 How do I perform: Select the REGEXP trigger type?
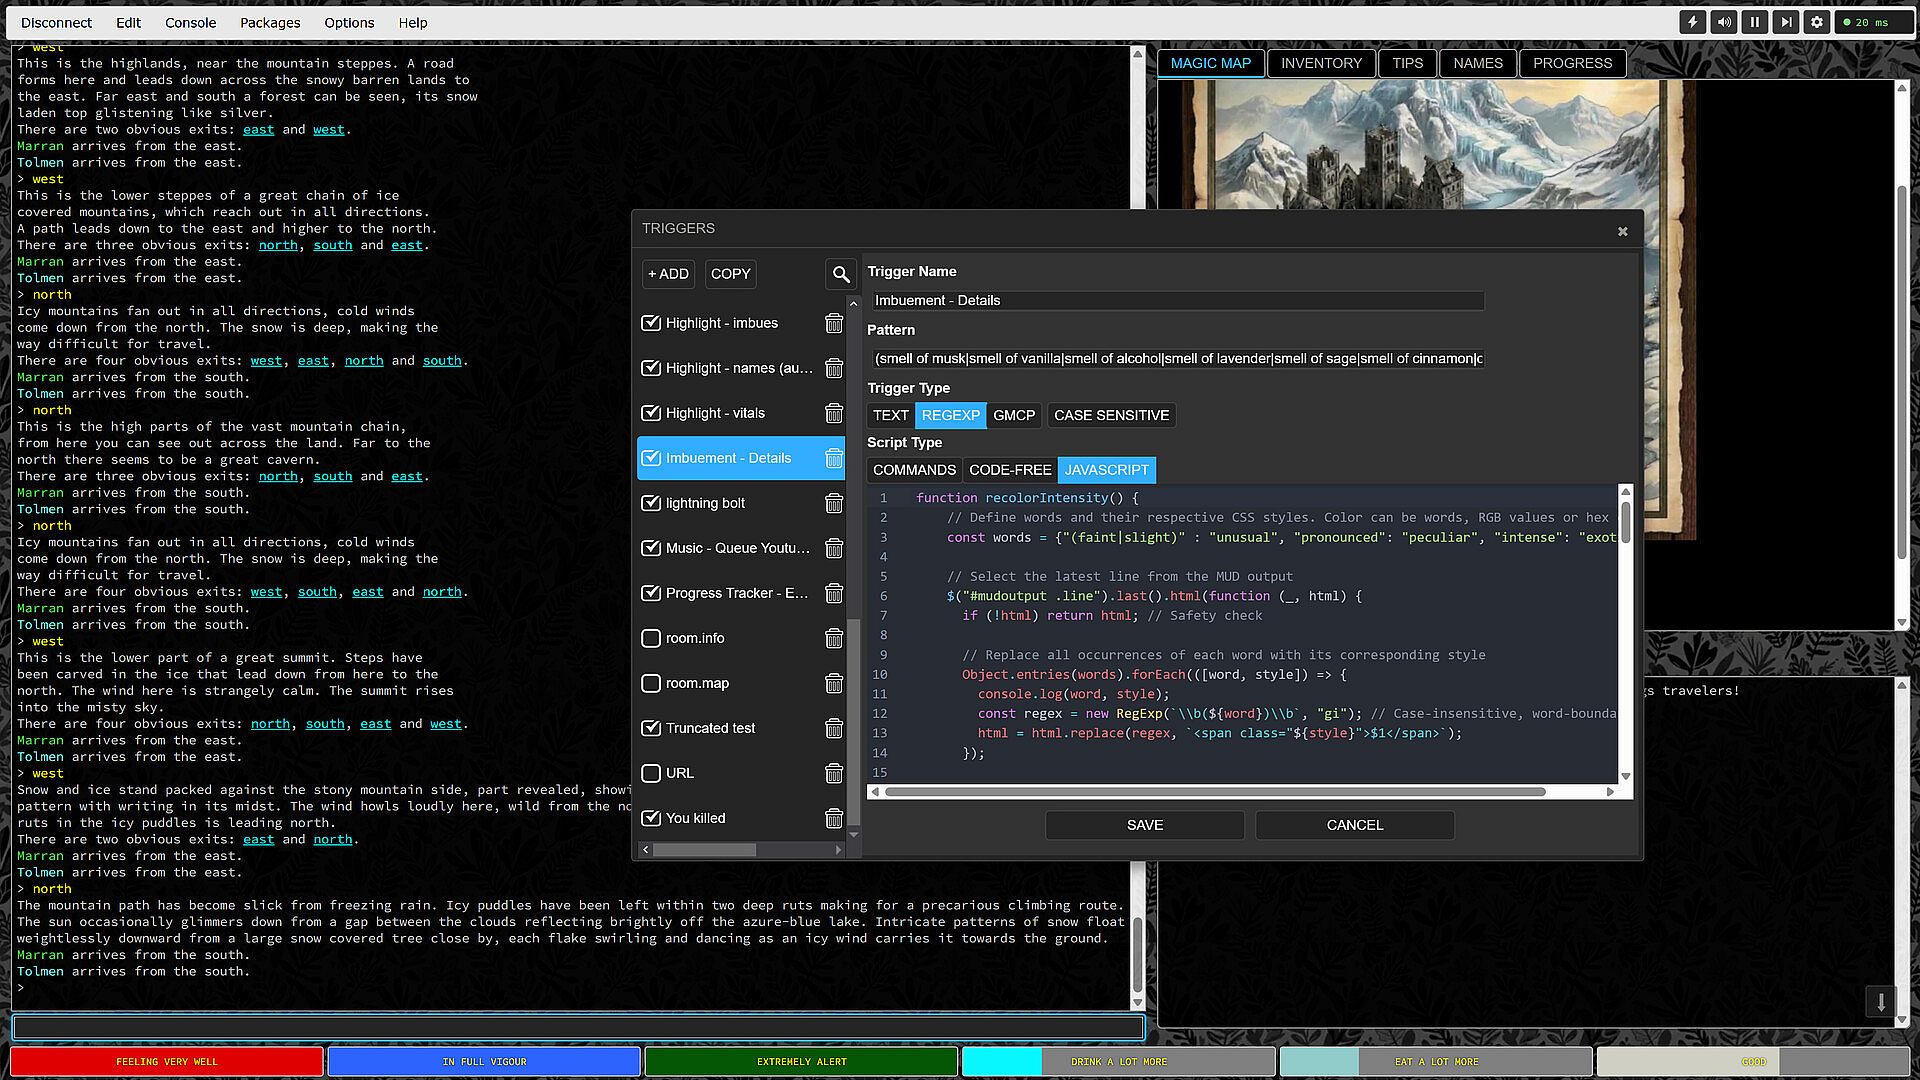click(950, 415)
